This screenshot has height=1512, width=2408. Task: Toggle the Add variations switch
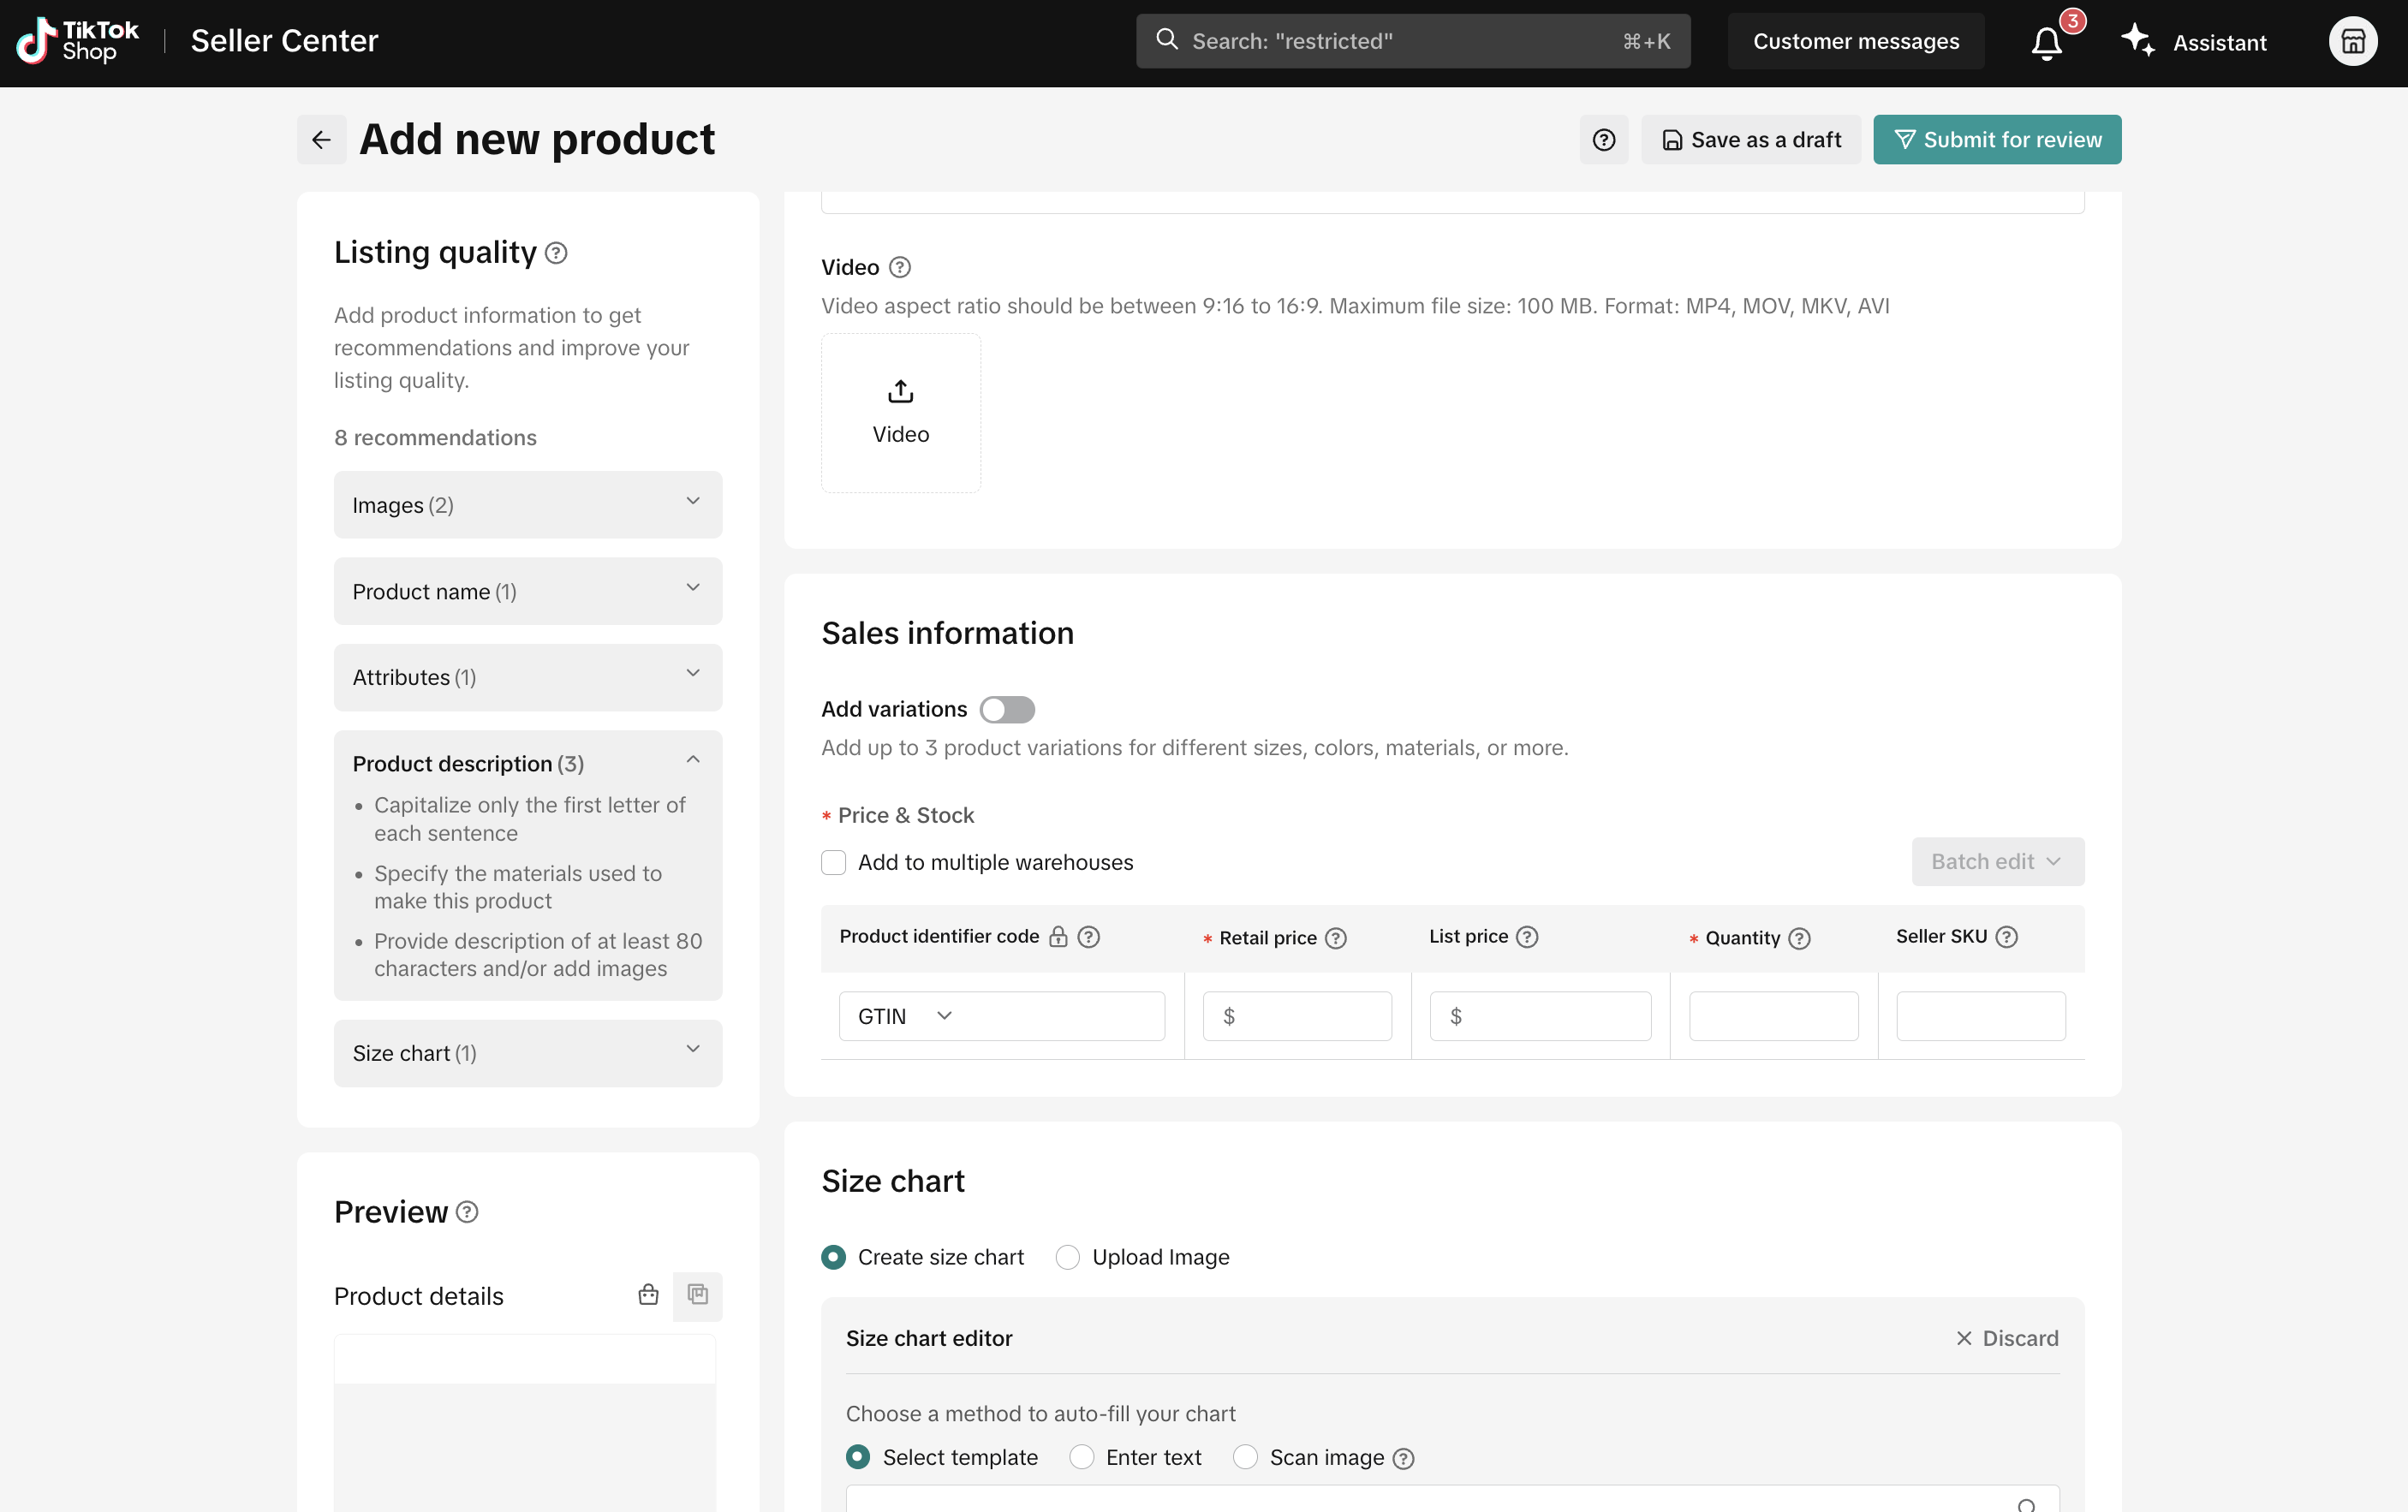tap(1006, 709)
